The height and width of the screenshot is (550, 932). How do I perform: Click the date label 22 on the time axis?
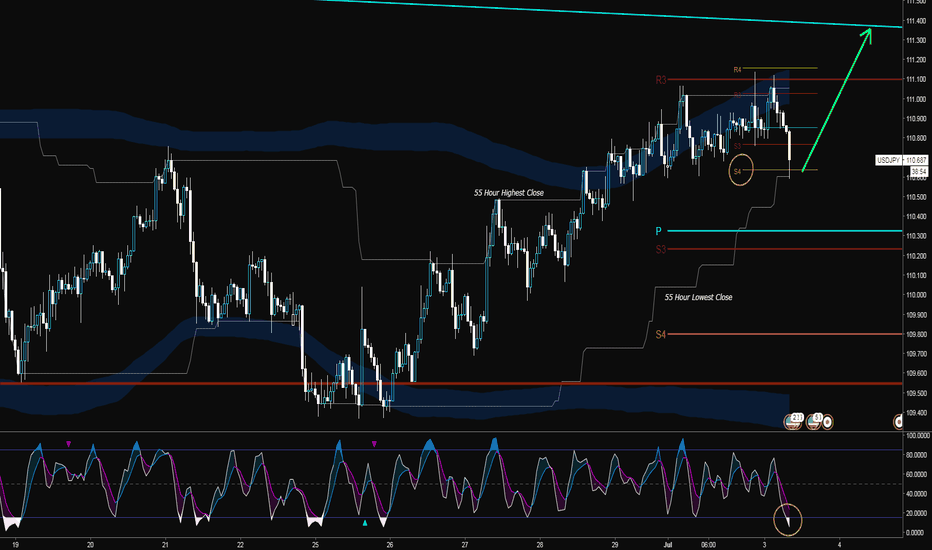(240, 544)
